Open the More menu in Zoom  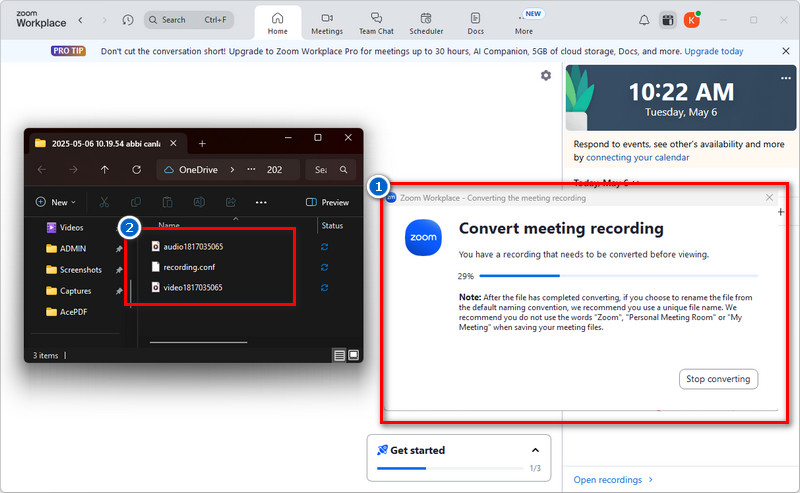[x=524, y=23]
